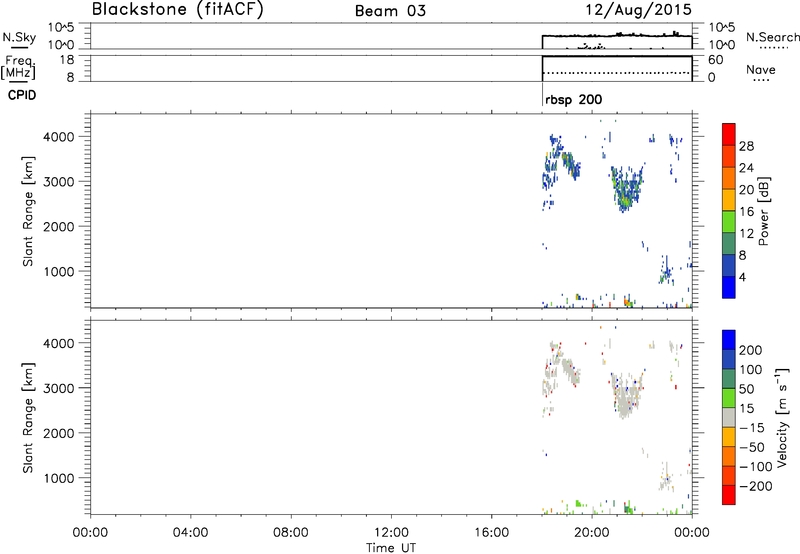
Task: Click the velocity panel Slant Range axis label
Action: (x=28, y=418)
